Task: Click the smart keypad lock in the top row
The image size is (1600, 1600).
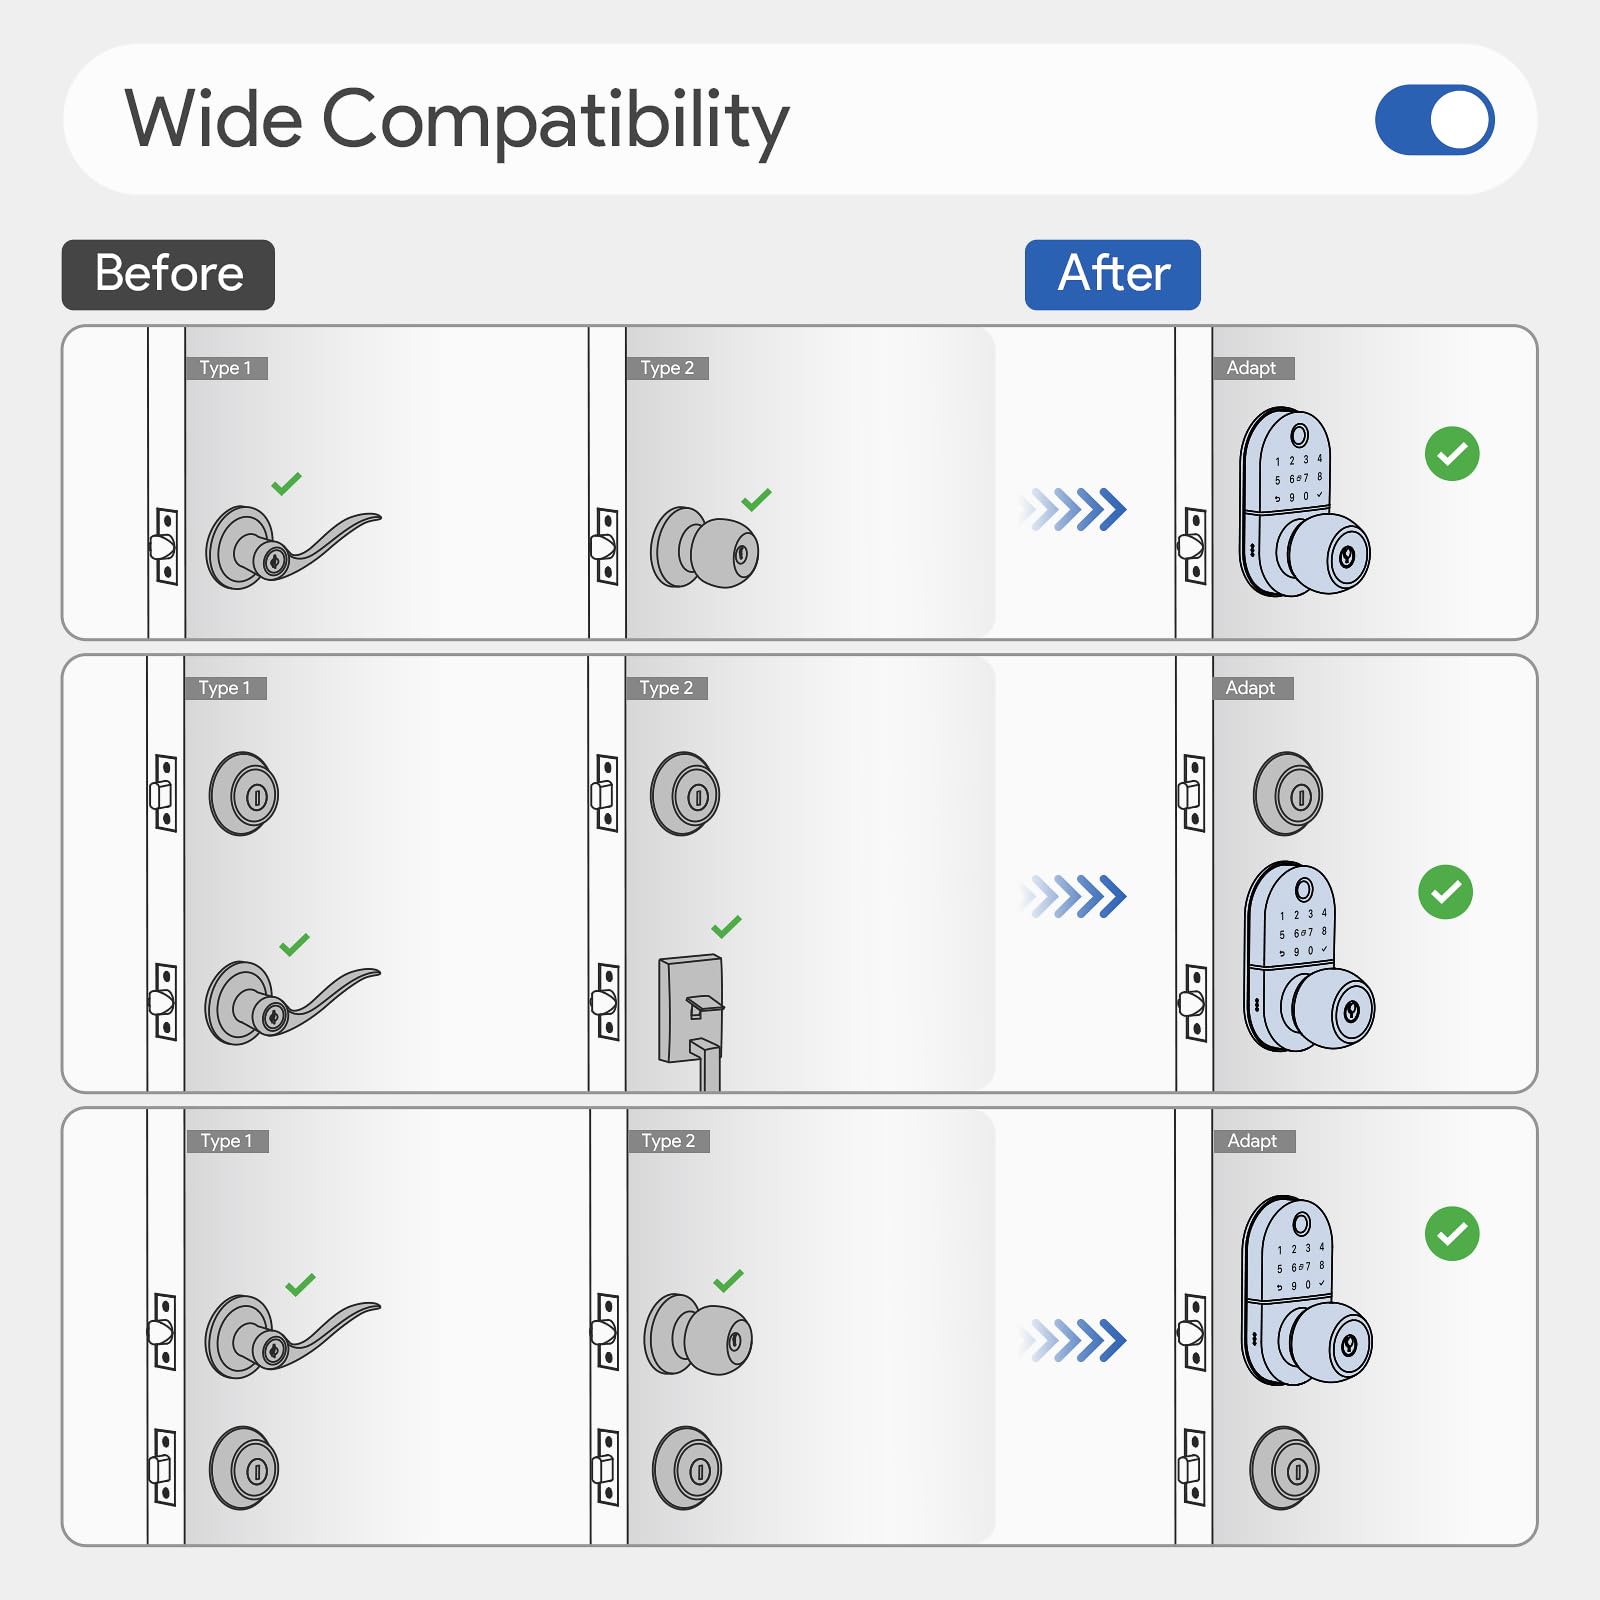Action: tap(1302, 504)
